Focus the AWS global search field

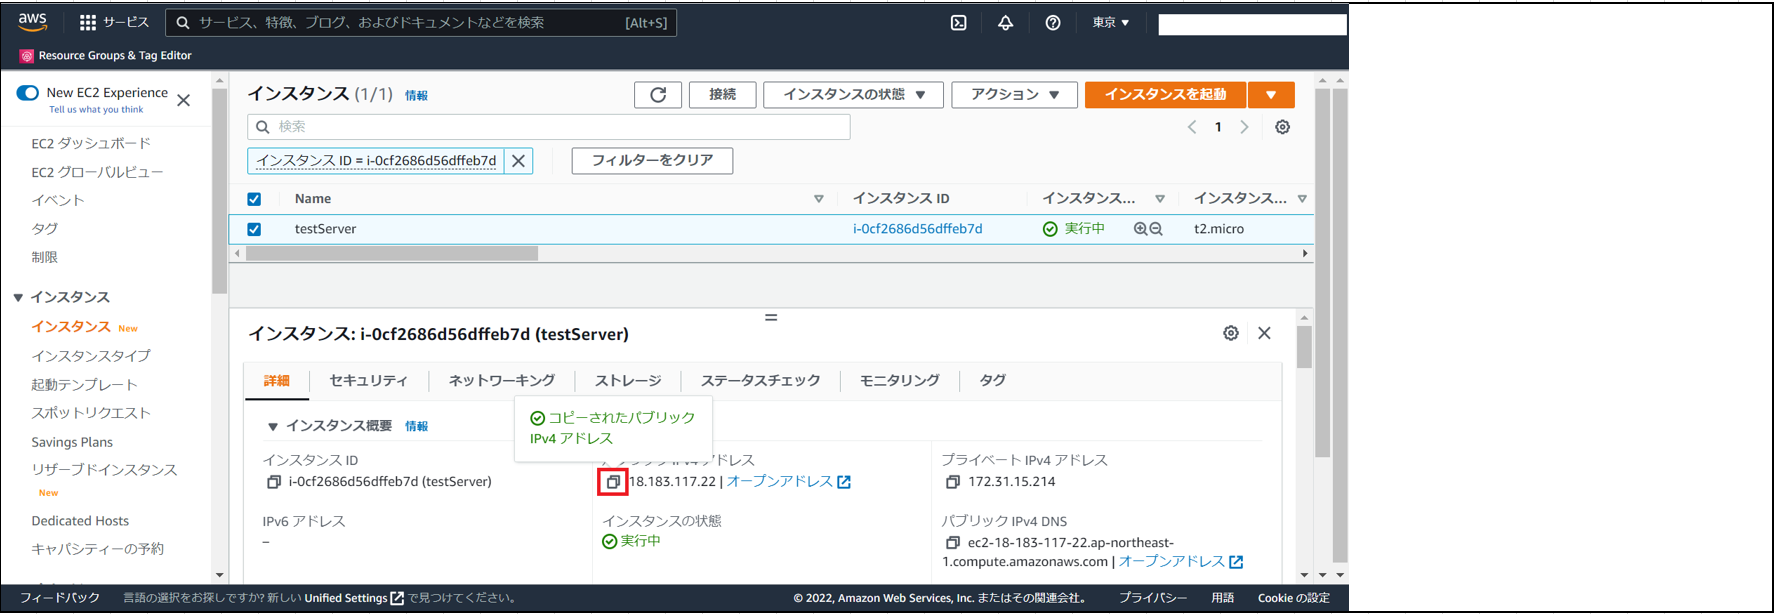422,22
